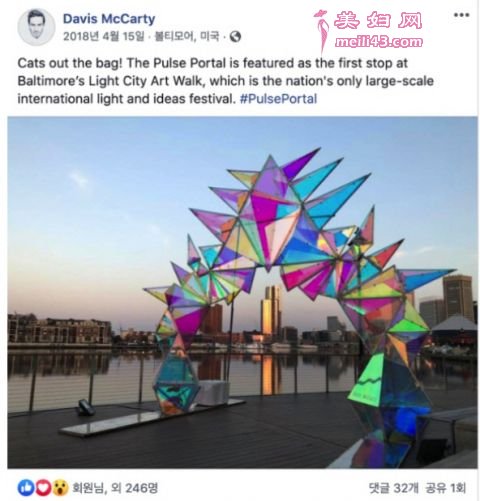The height and width of the screenshot is (501, 480).
Task: Open the Davis McCarty profile name link
Action: 109,19
